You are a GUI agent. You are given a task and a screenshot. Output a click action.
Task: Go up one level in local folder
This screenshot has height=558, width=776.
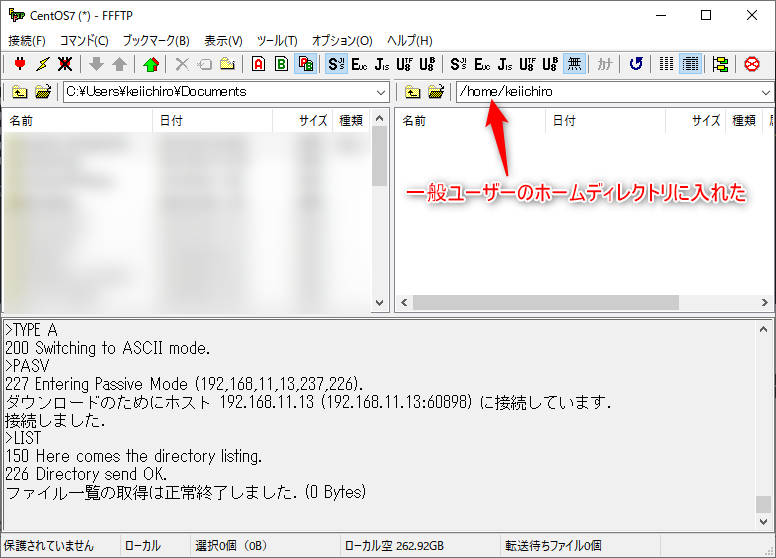19,92
